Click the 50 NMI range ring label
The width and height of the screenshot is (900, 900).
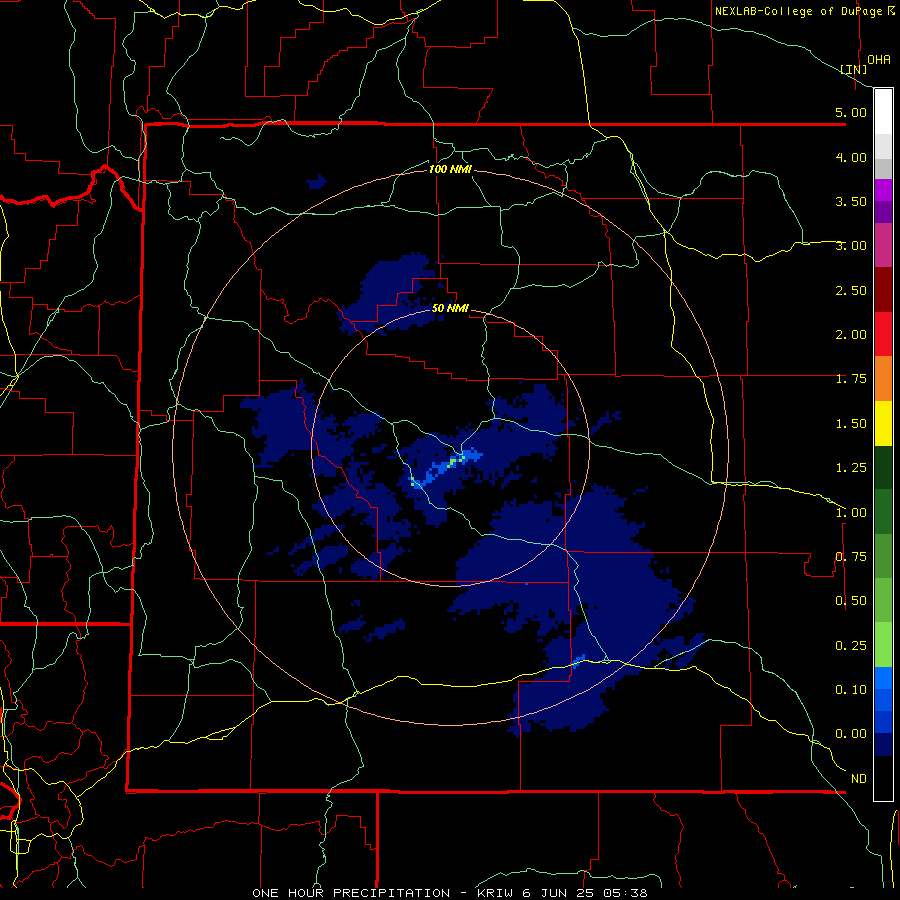coord(450,308)
